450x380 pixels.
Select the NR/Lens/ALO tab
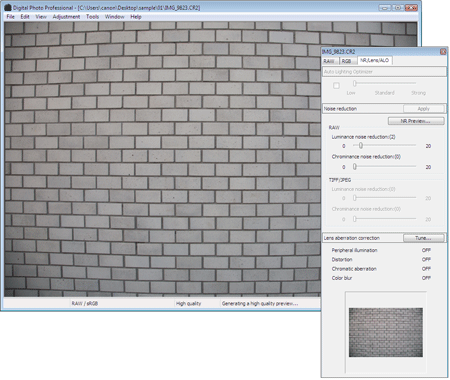(x=374, y=60)
